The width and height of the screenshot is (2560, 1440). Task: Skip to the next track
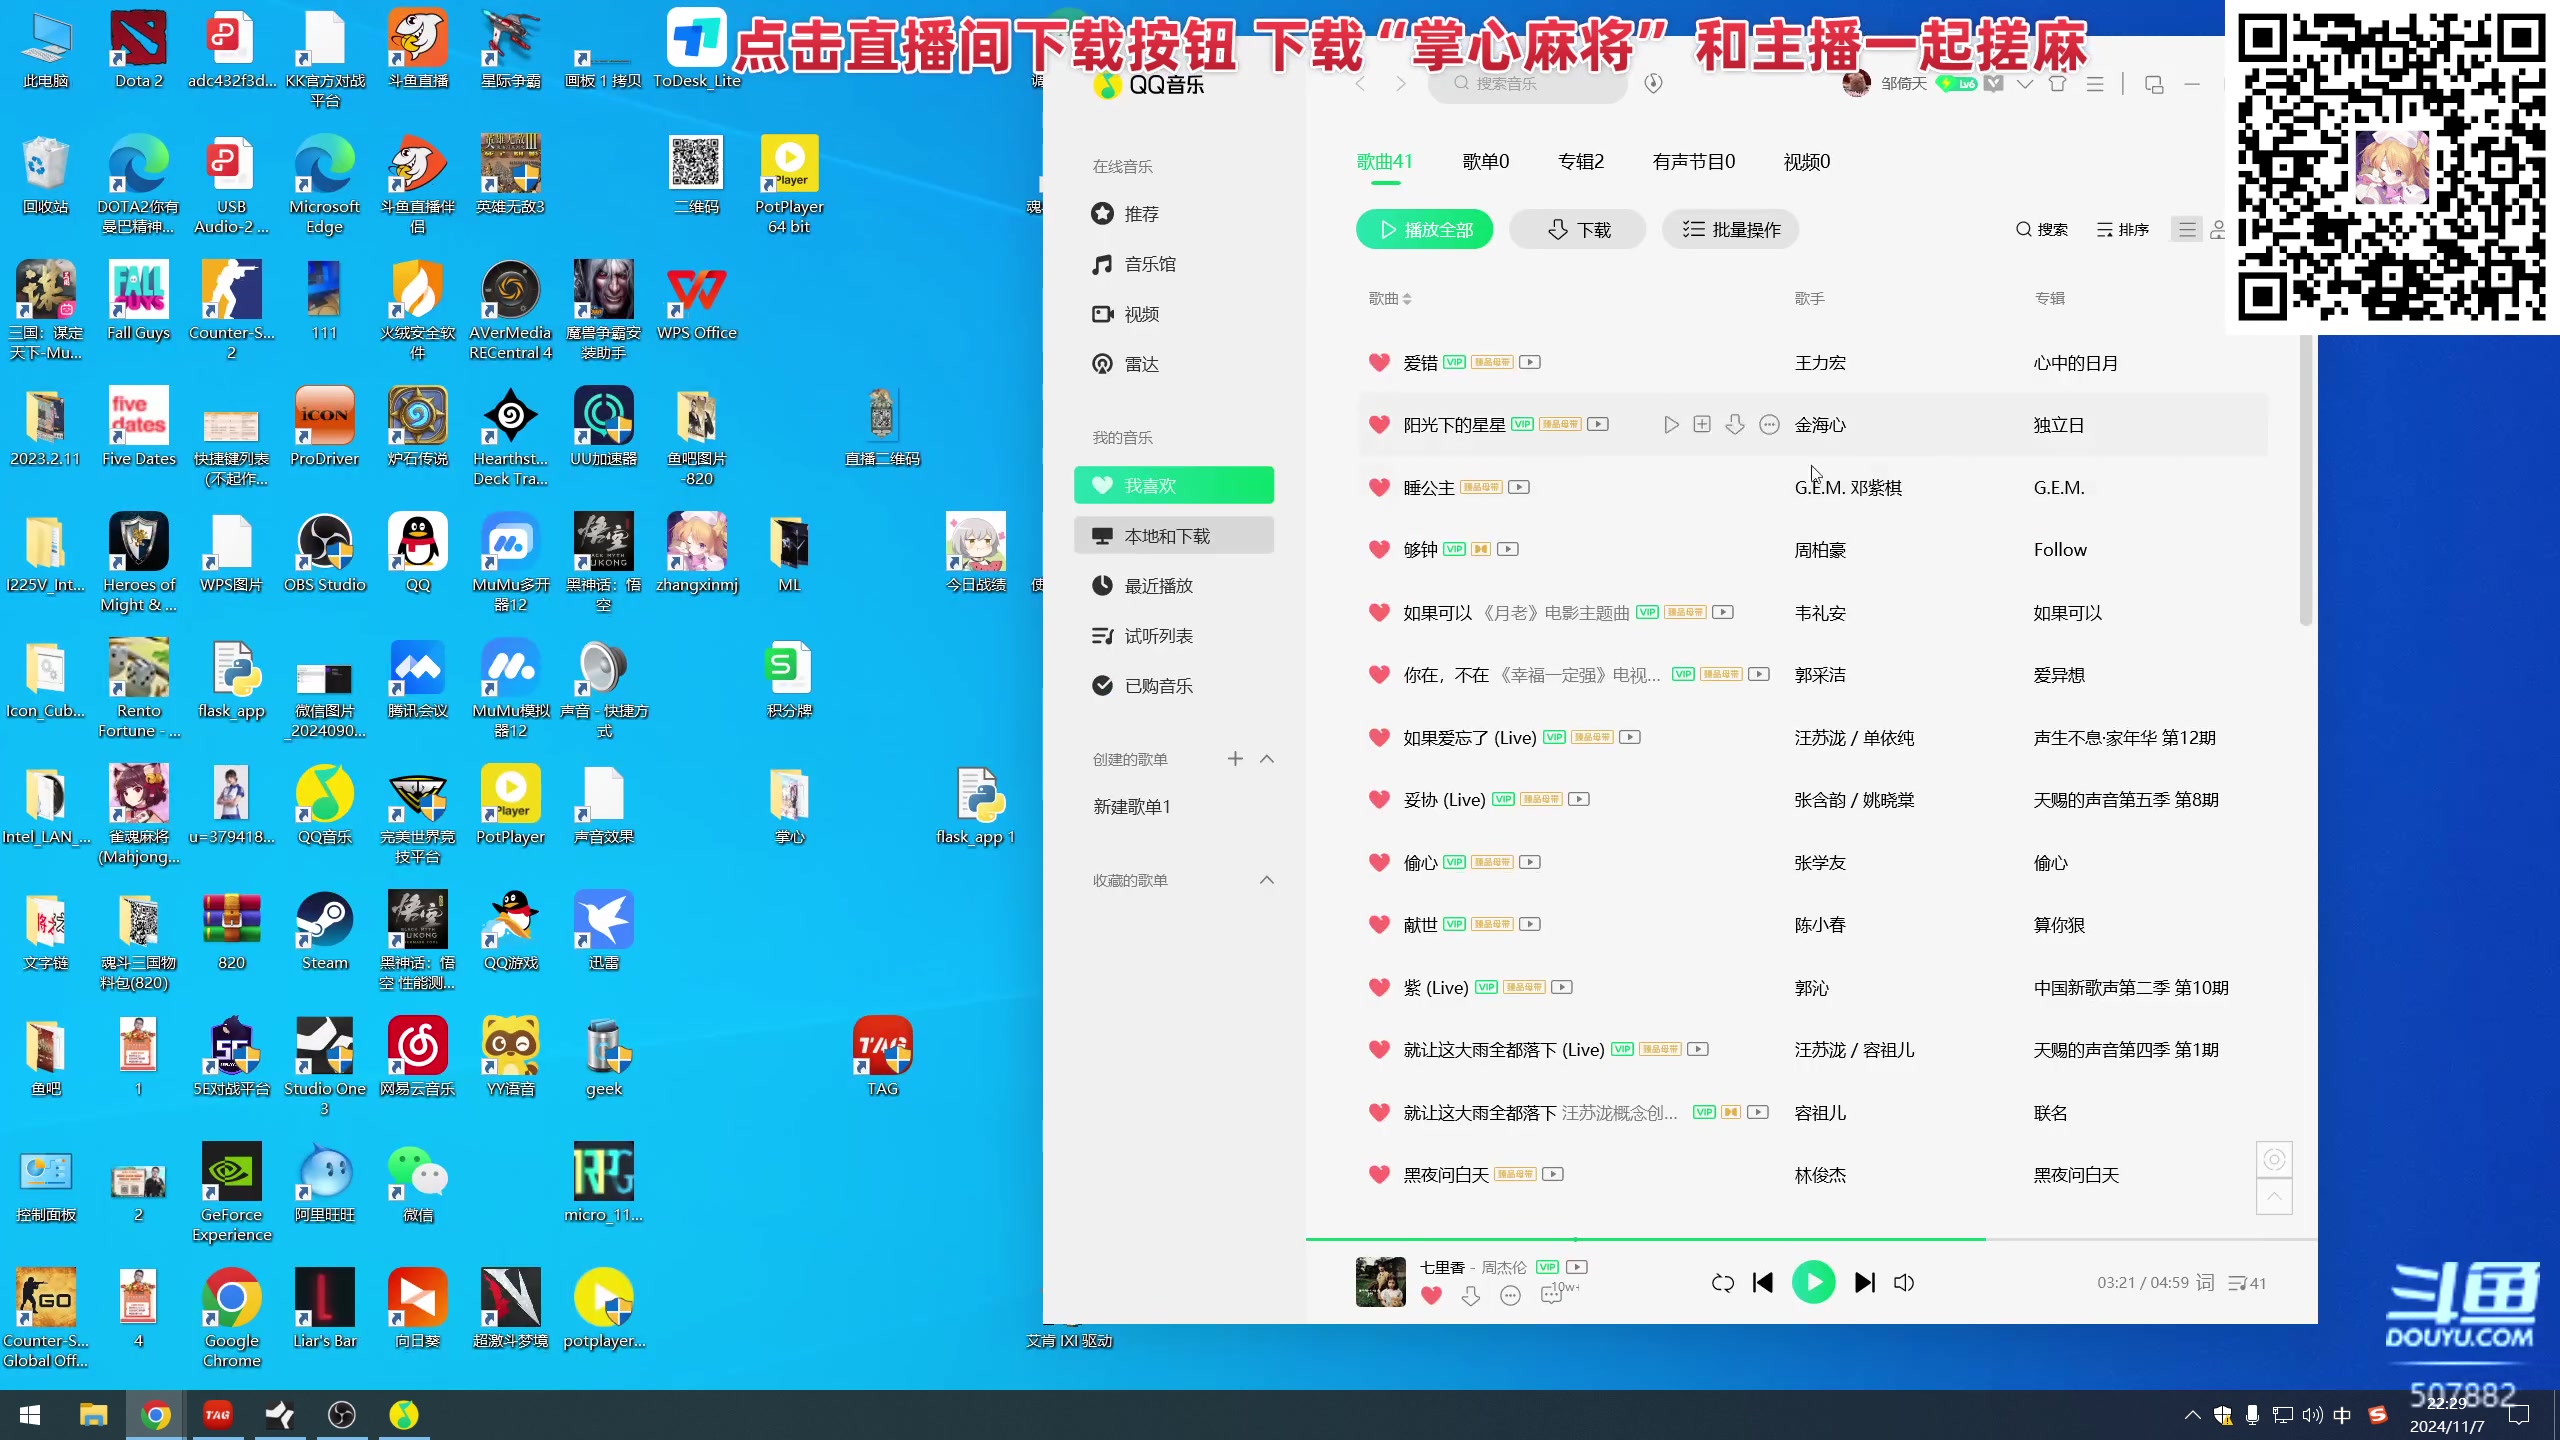click(1865, 1283)
